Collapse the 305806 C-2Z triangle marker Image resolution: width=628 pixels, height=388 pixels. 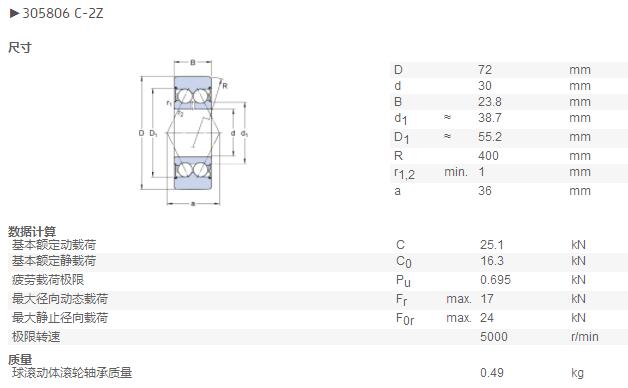click(14, 14)
